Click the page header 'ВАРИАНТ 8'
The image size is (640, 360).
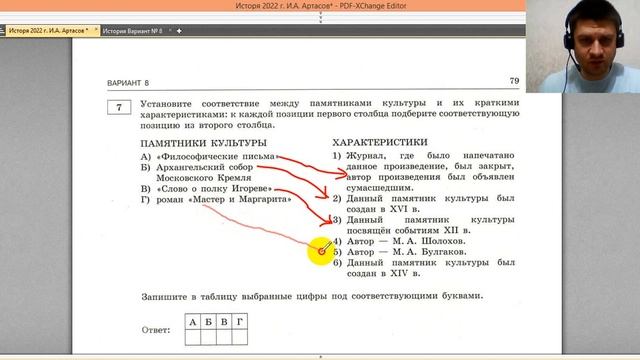point(128,83)
